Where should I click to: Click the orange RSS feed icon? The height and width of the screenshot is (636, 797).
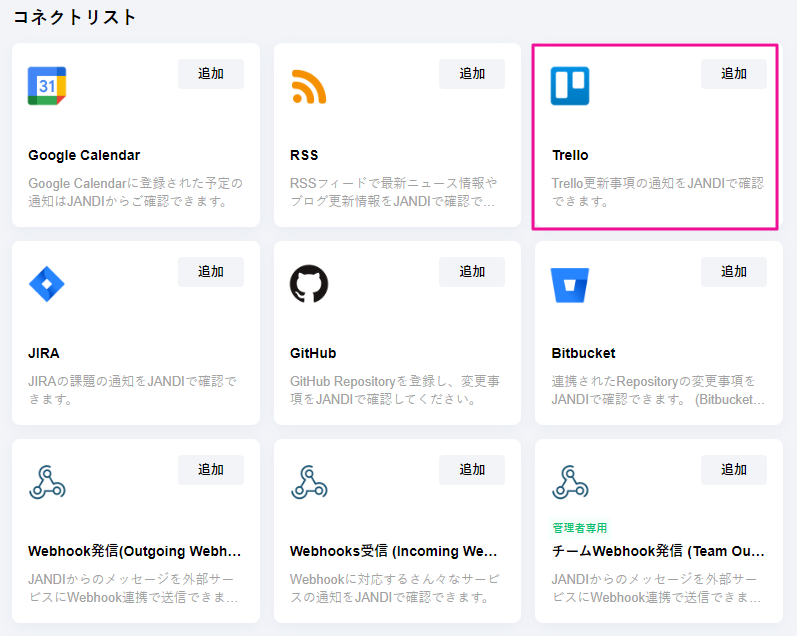click(x=309, y=86)
